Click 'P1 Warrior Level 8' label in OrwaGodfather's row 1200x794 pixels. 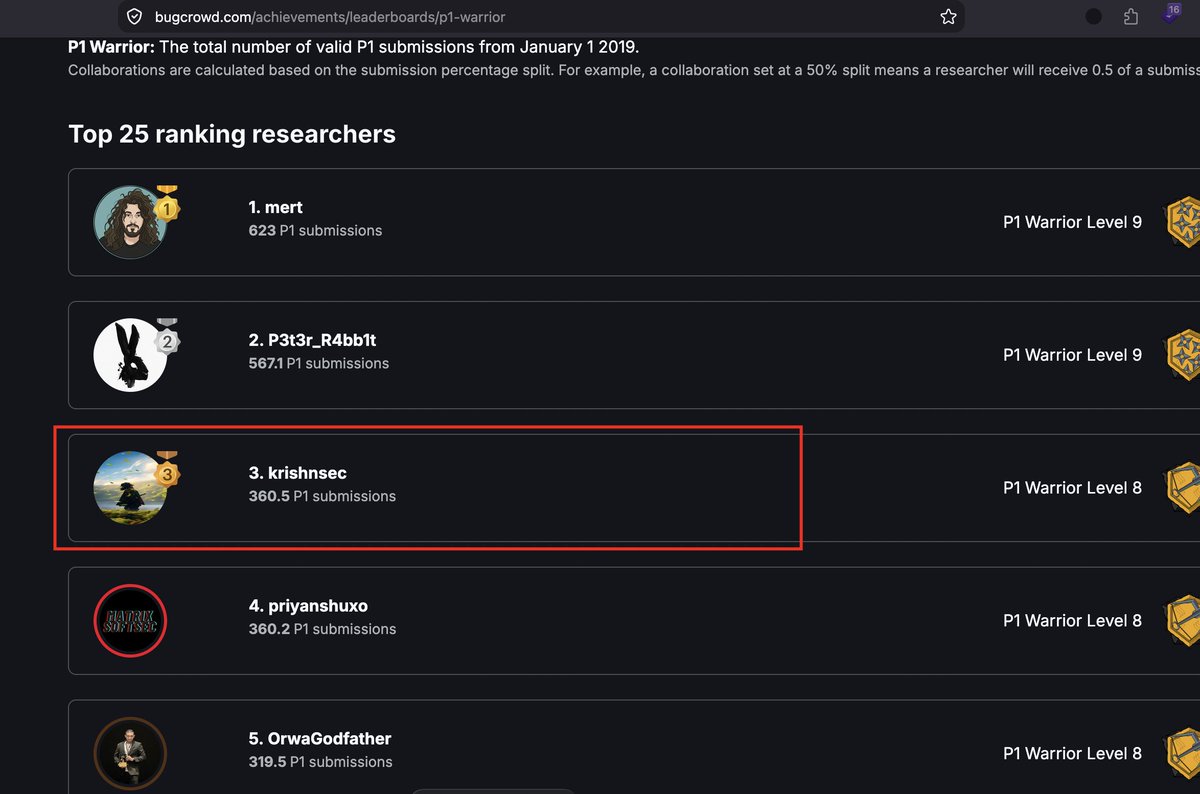1072,754
